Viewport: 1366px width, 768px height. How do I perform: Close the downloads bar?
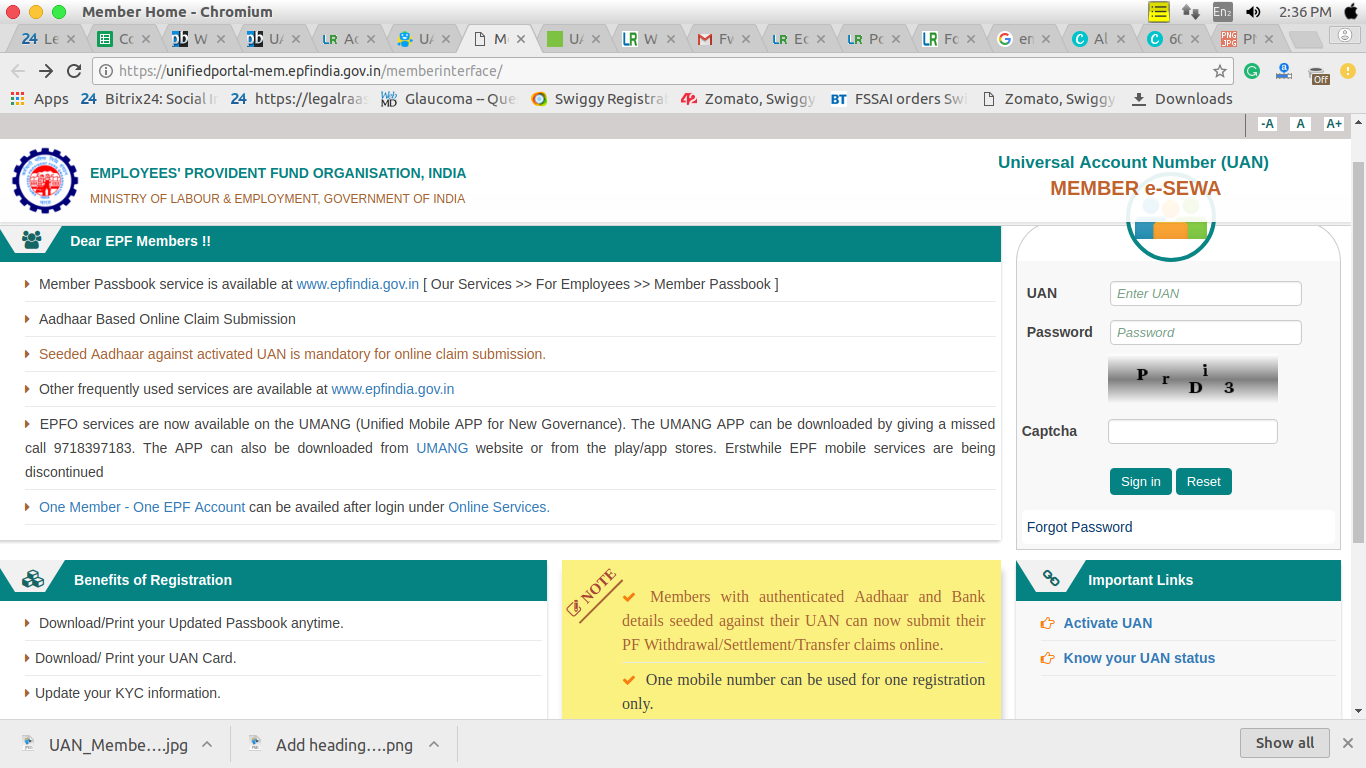point(1348,743)
